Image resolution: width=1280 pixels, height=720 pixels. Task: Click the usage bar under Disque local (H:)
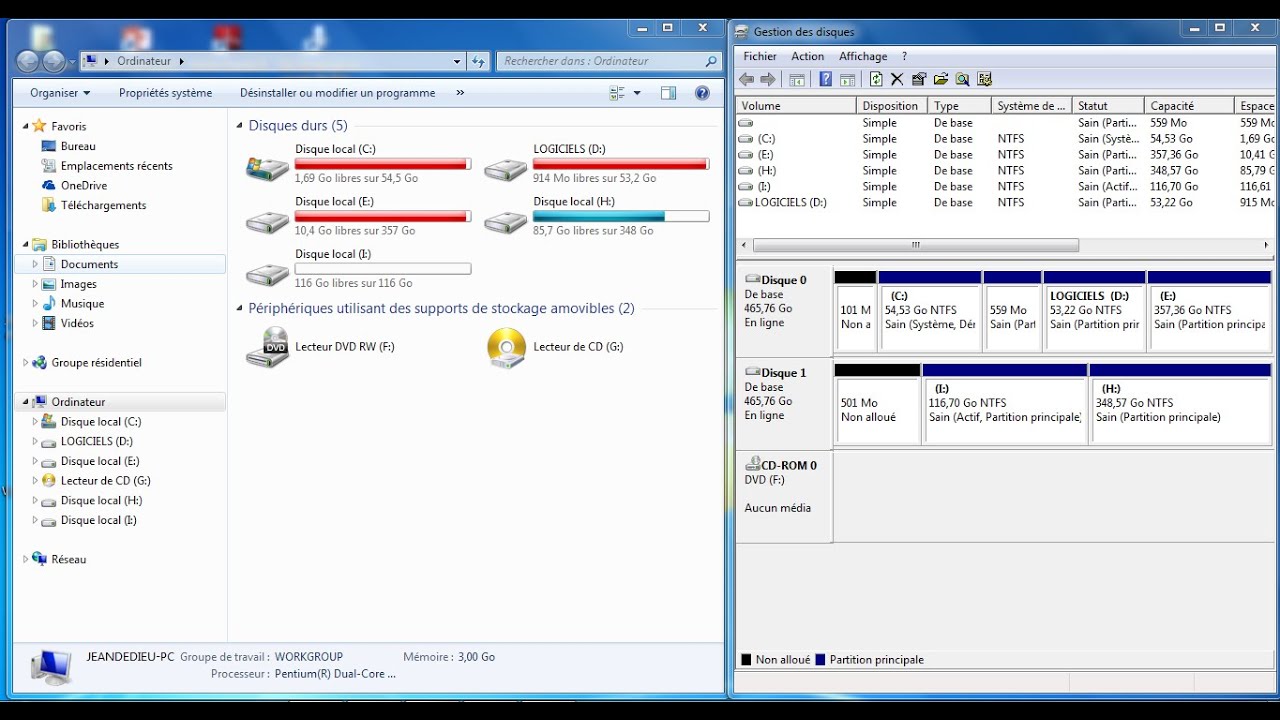621,216
